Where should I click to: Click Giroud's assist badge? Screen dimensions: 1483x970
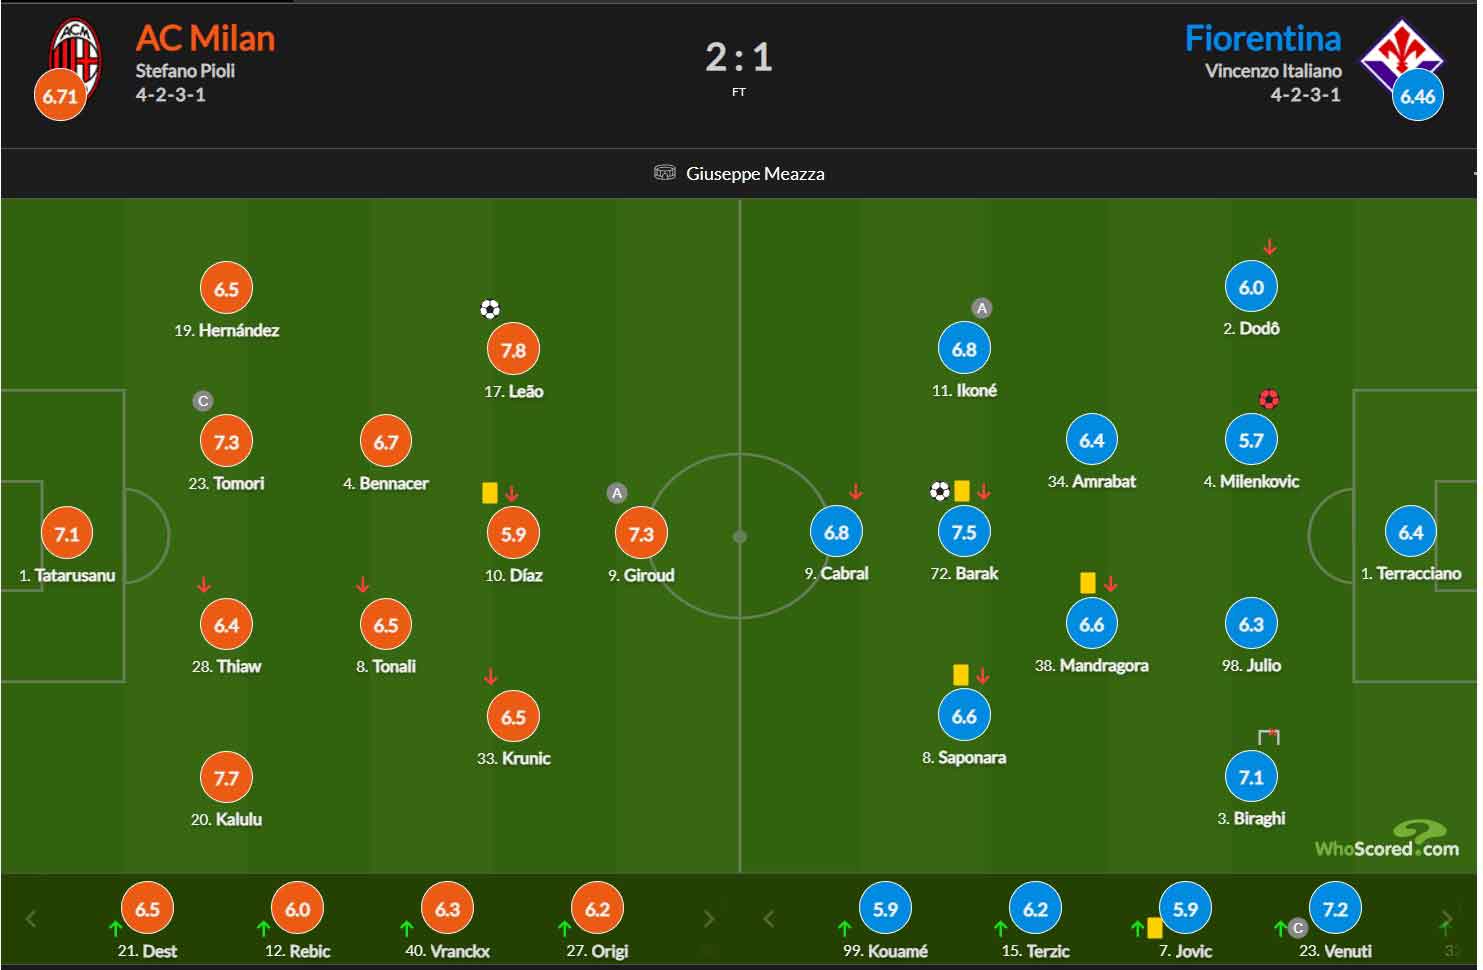(617, 493)
